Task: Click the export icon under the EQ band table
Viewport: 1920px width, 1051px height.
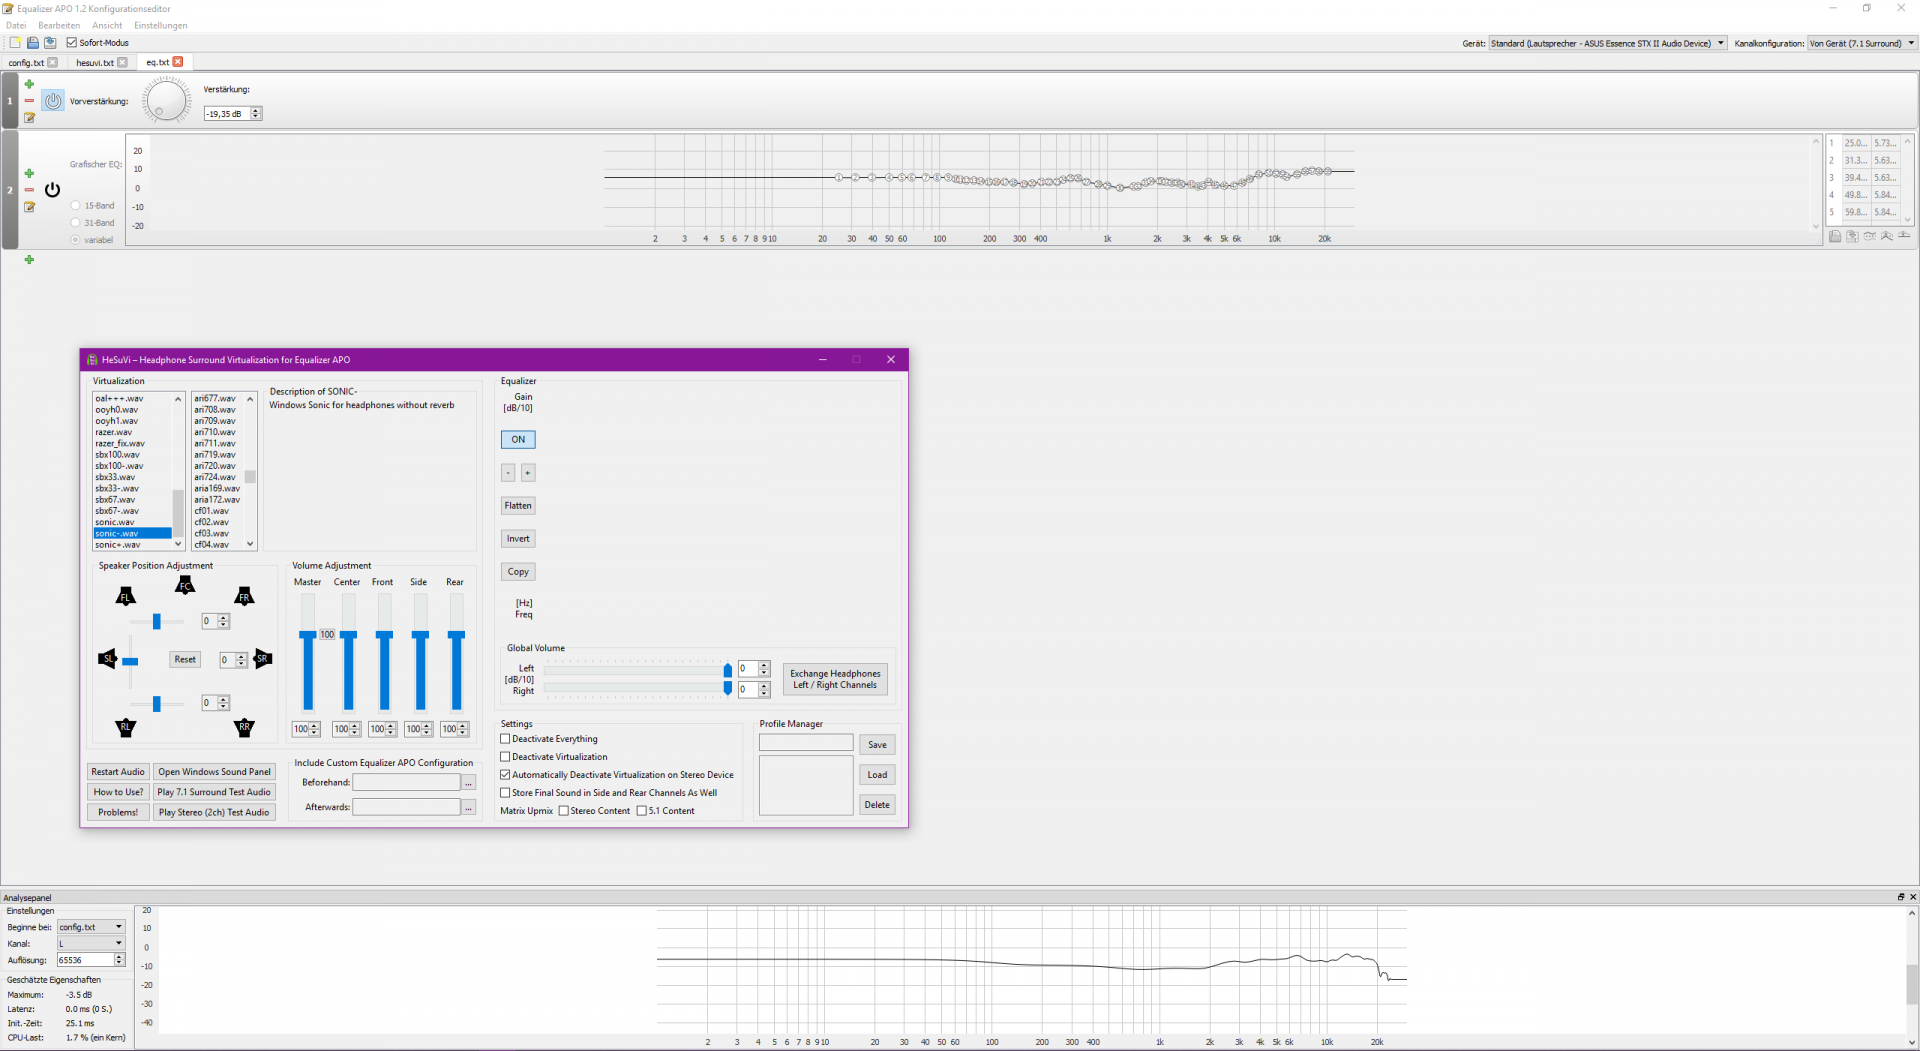Action: (1852, 237)
